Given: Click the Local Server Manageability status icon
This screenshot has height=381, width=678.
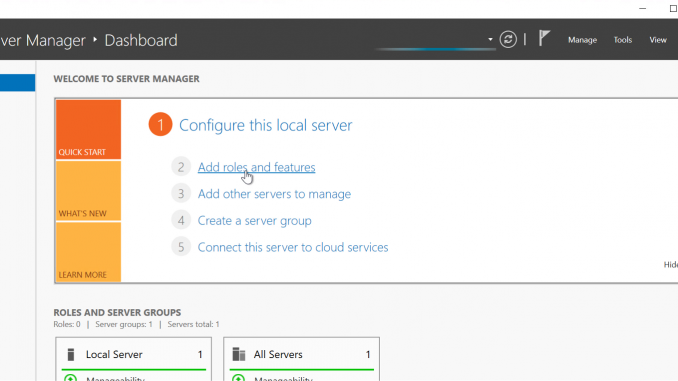Looking at the screenshot, I should tap(70, 378).
